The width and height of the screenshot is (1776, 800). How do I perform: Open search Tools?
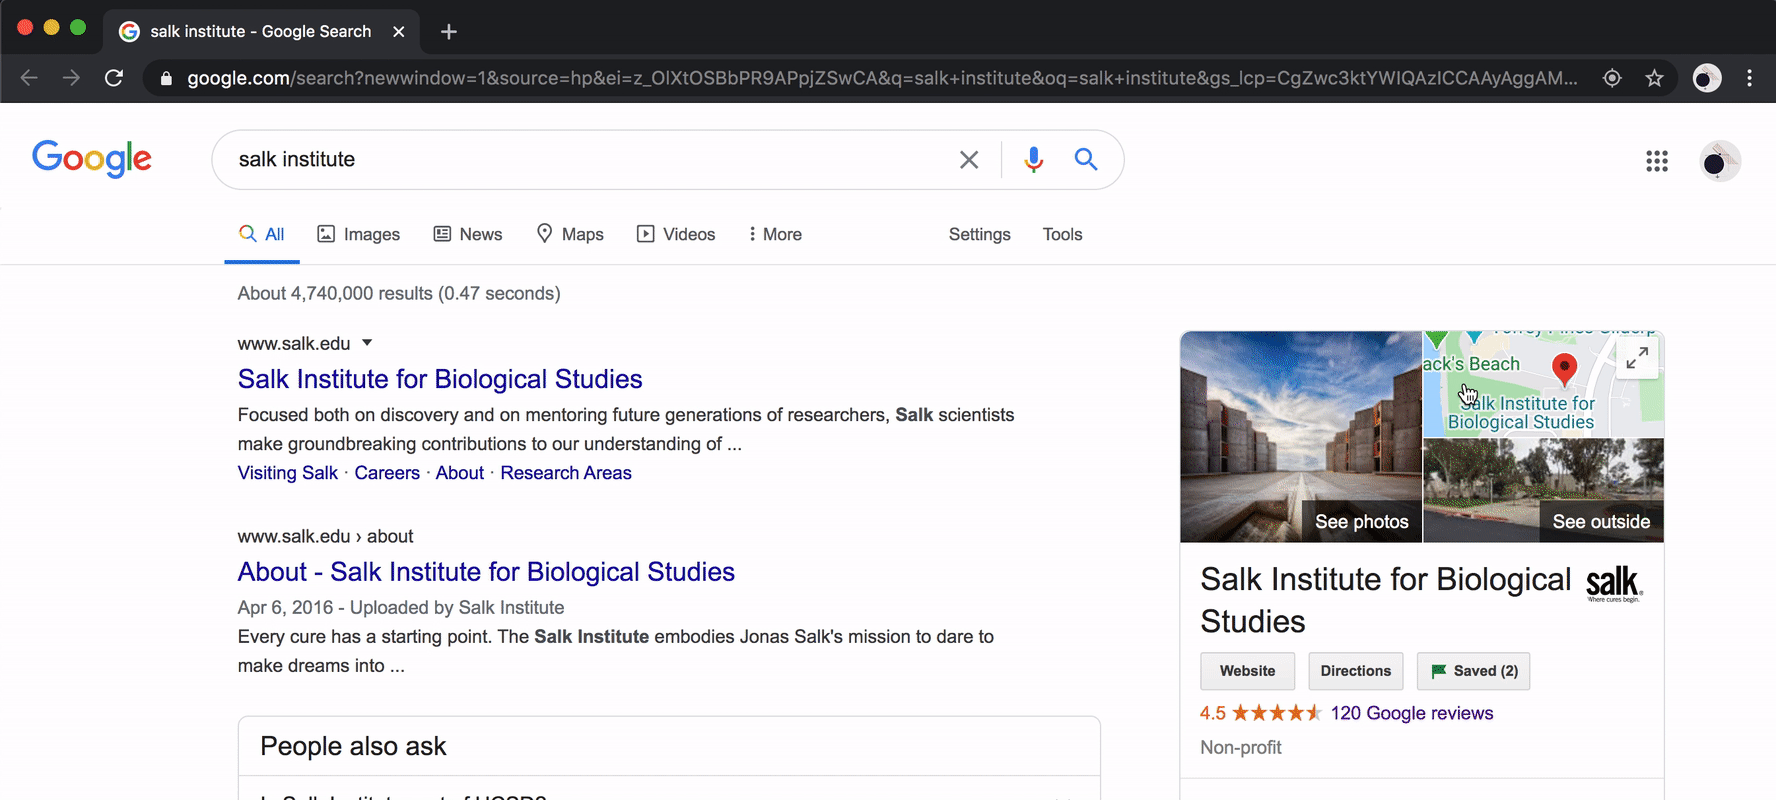1062,234
